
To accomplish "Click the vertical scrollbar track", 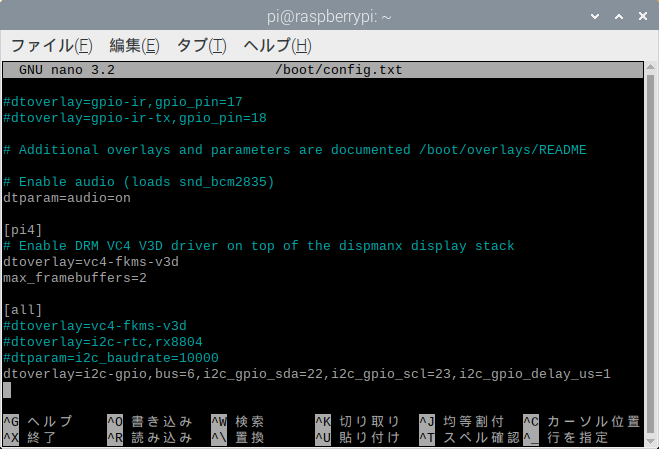I will 651,254.
